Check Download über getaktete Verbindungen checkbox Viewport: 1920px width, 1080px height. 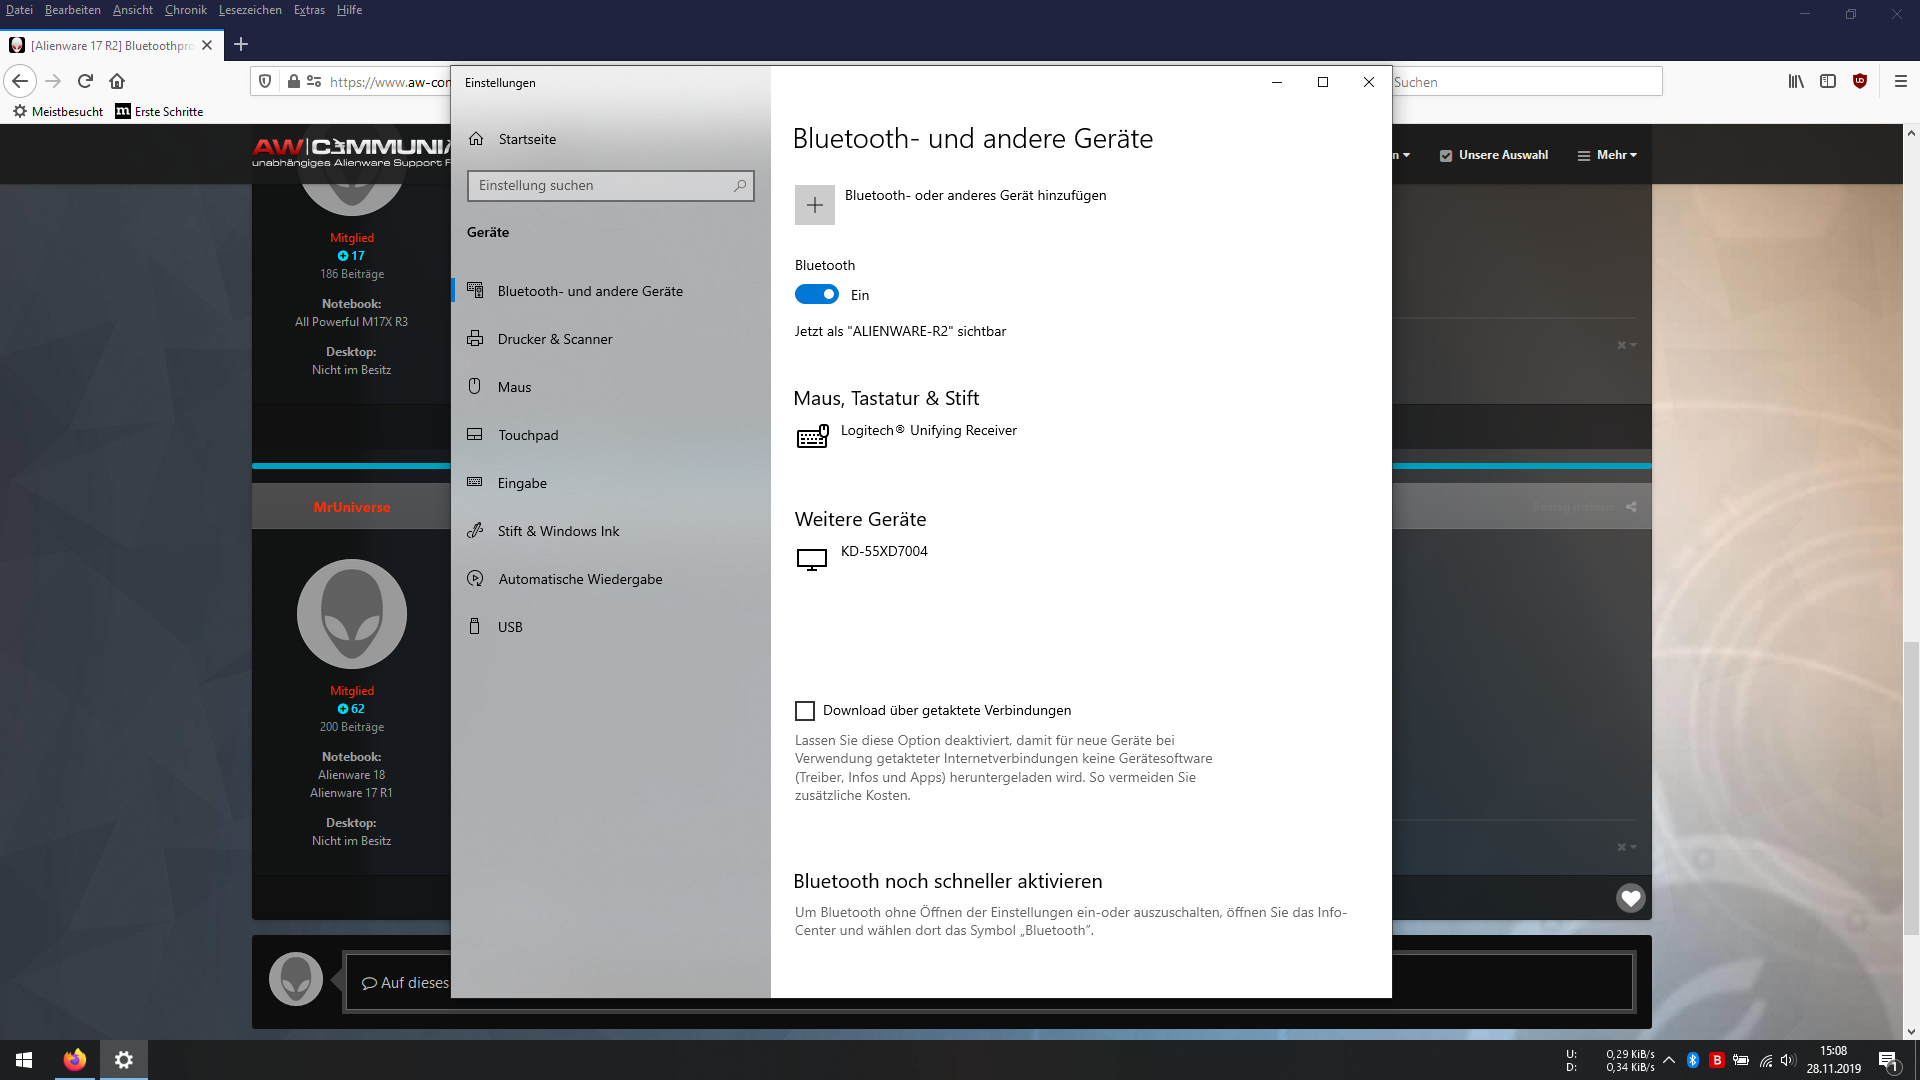(805, 711)
